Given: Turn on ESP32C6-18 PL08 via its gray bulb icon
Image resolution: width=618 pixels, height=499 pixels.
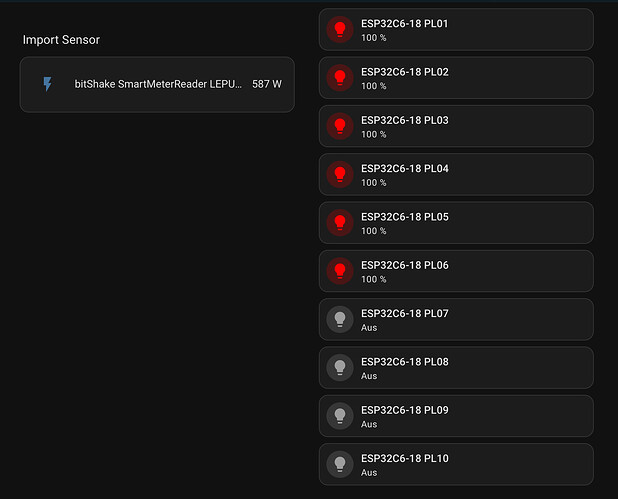Looking at the screenshot, I should click(340, 367).
